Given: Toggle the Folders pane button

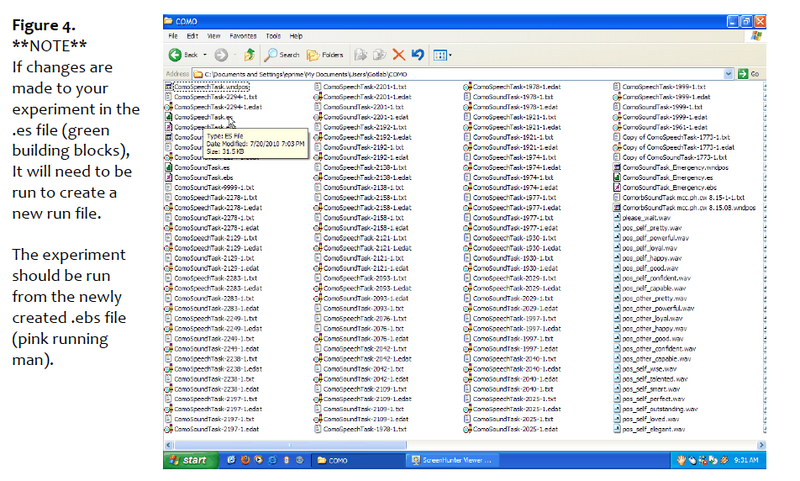Looking at the screenshot, I should (x=325, y=55).
